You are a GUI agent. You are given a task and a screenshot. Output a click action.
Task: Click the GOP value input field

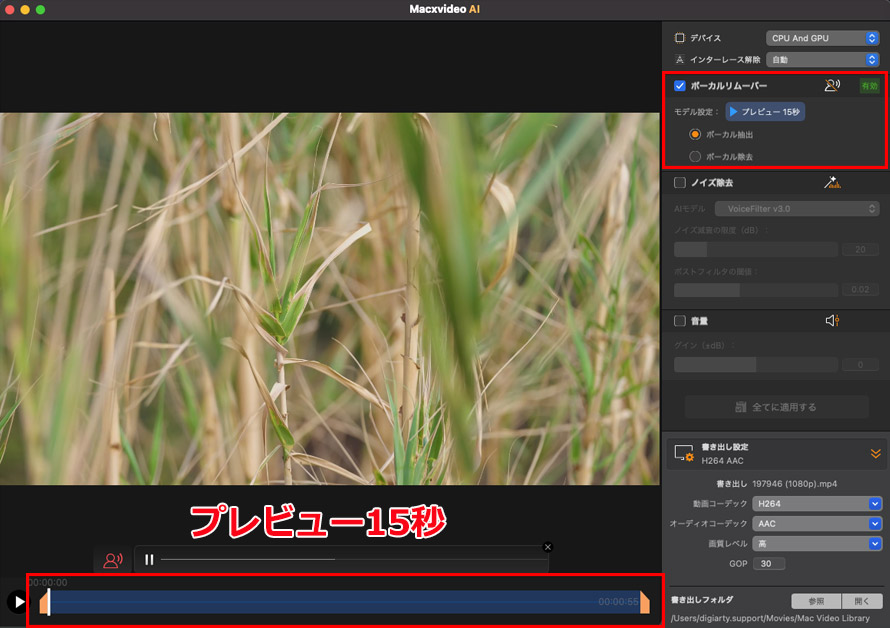pos(769,563)
